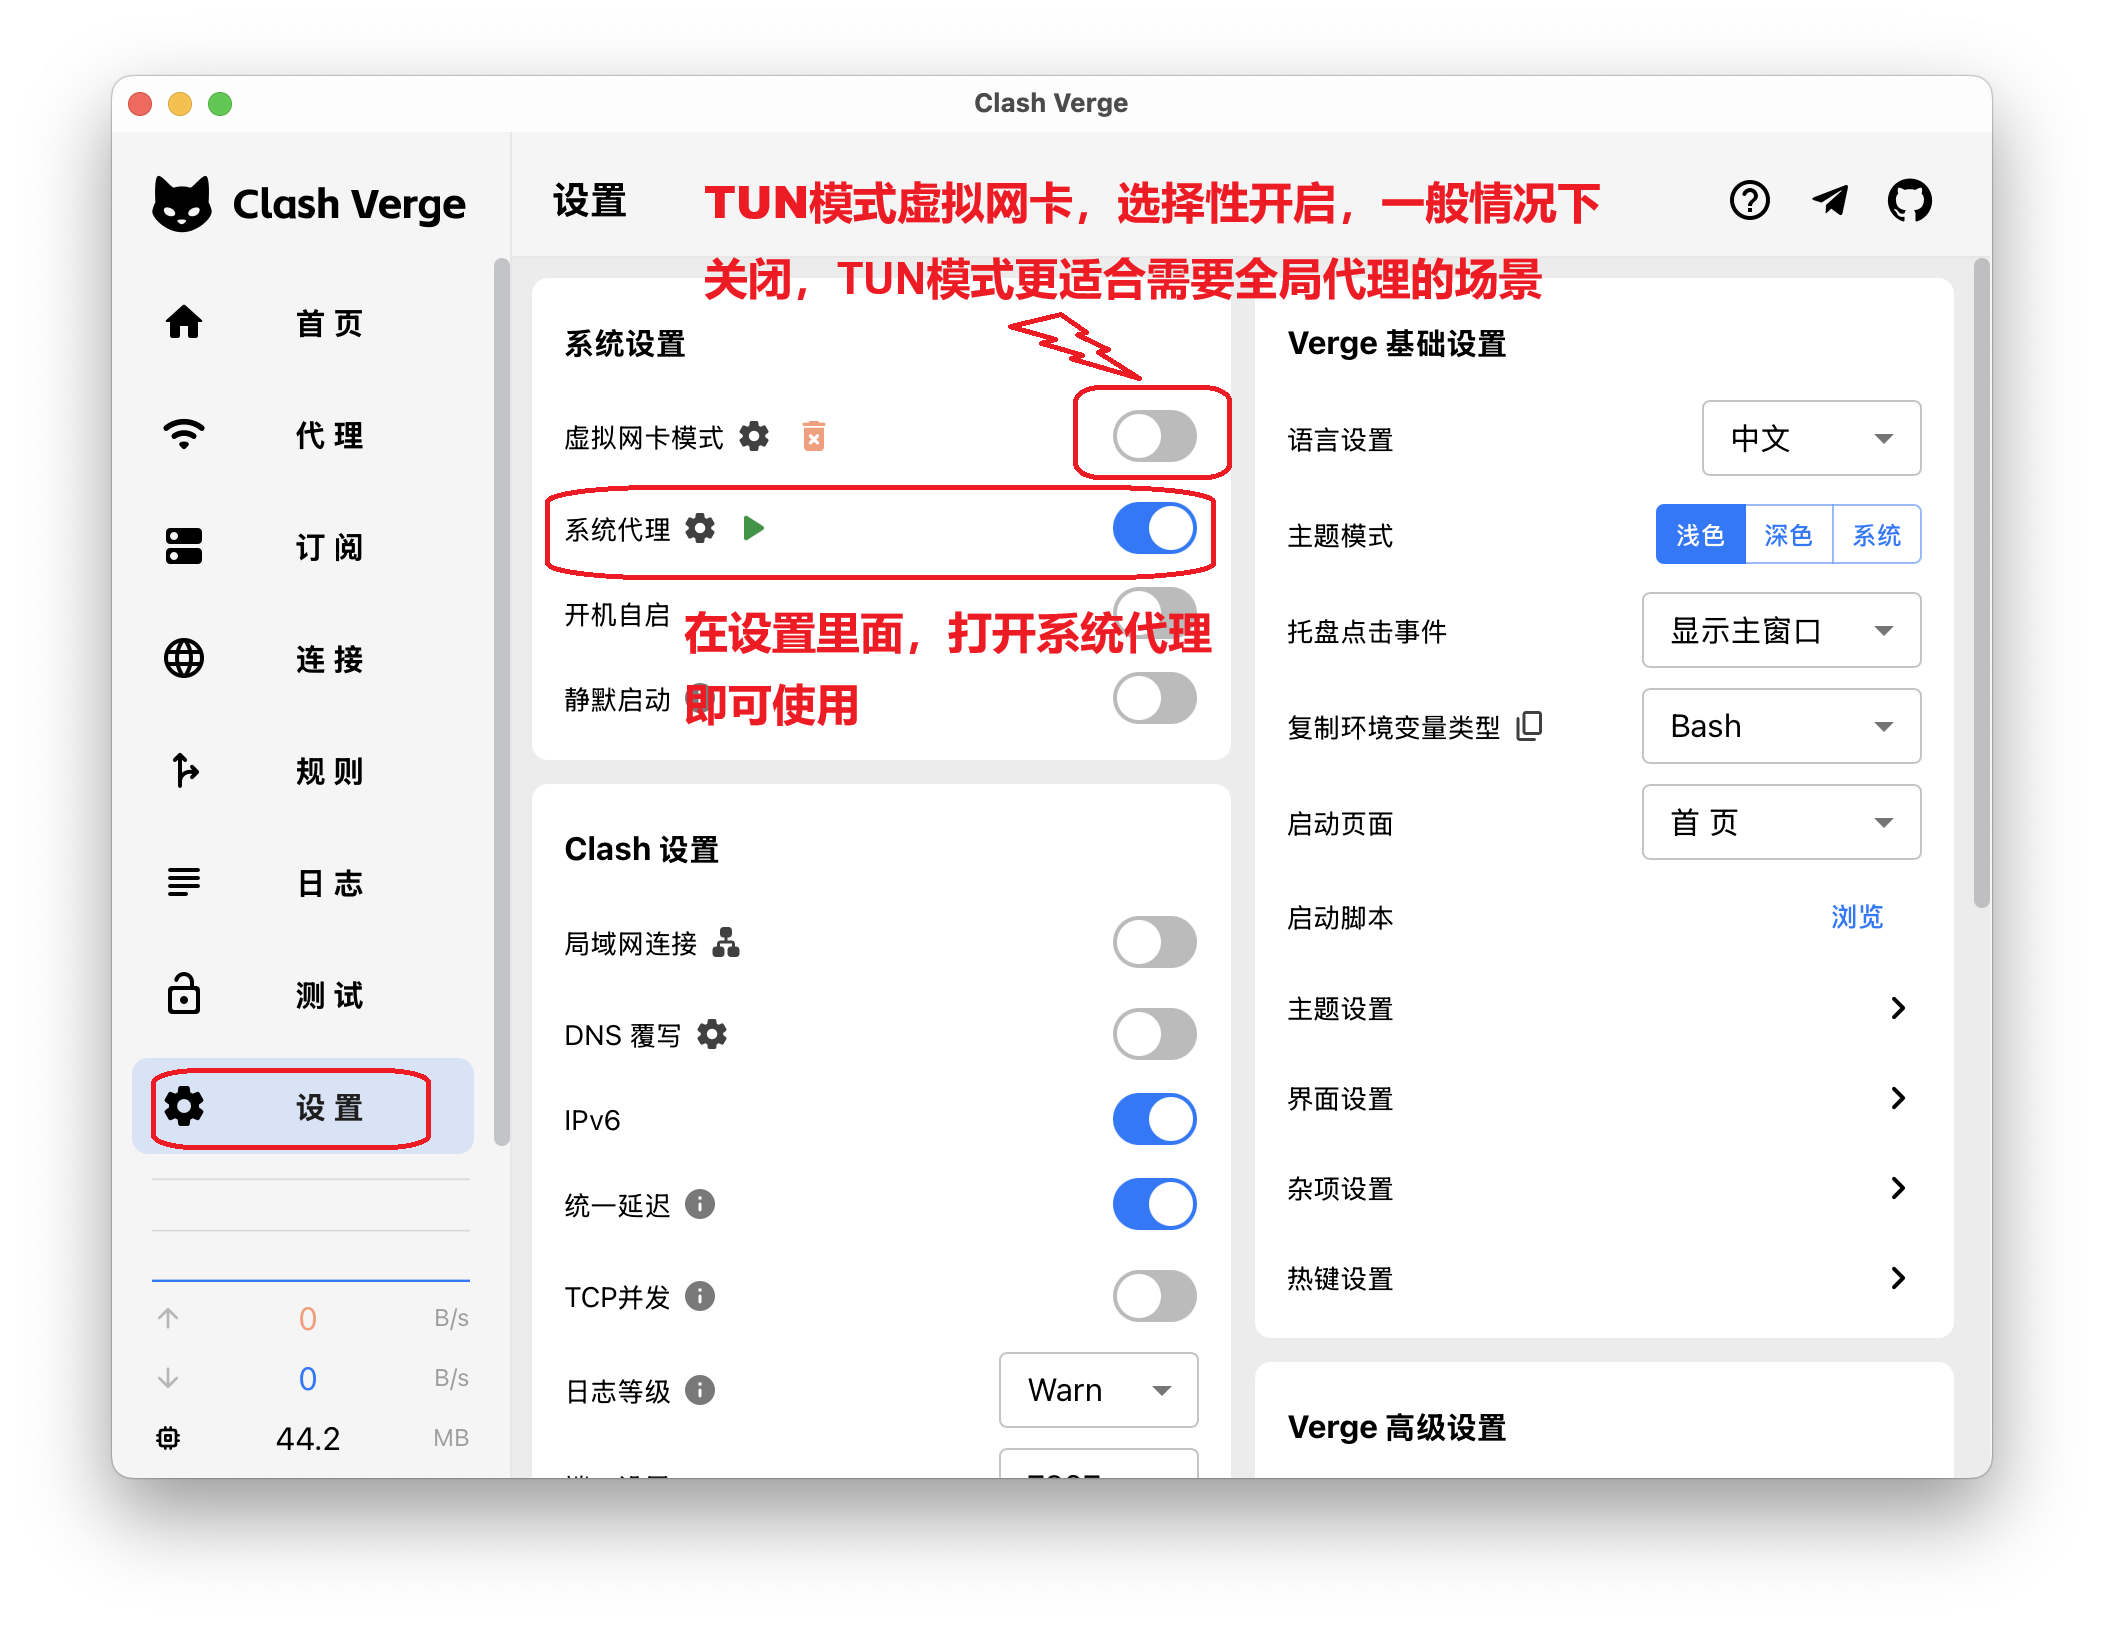The width and height of the screenshot is (2104, 1626).
Task: Open the 语言设置 language dropdown
Action: pos(1810,438)
